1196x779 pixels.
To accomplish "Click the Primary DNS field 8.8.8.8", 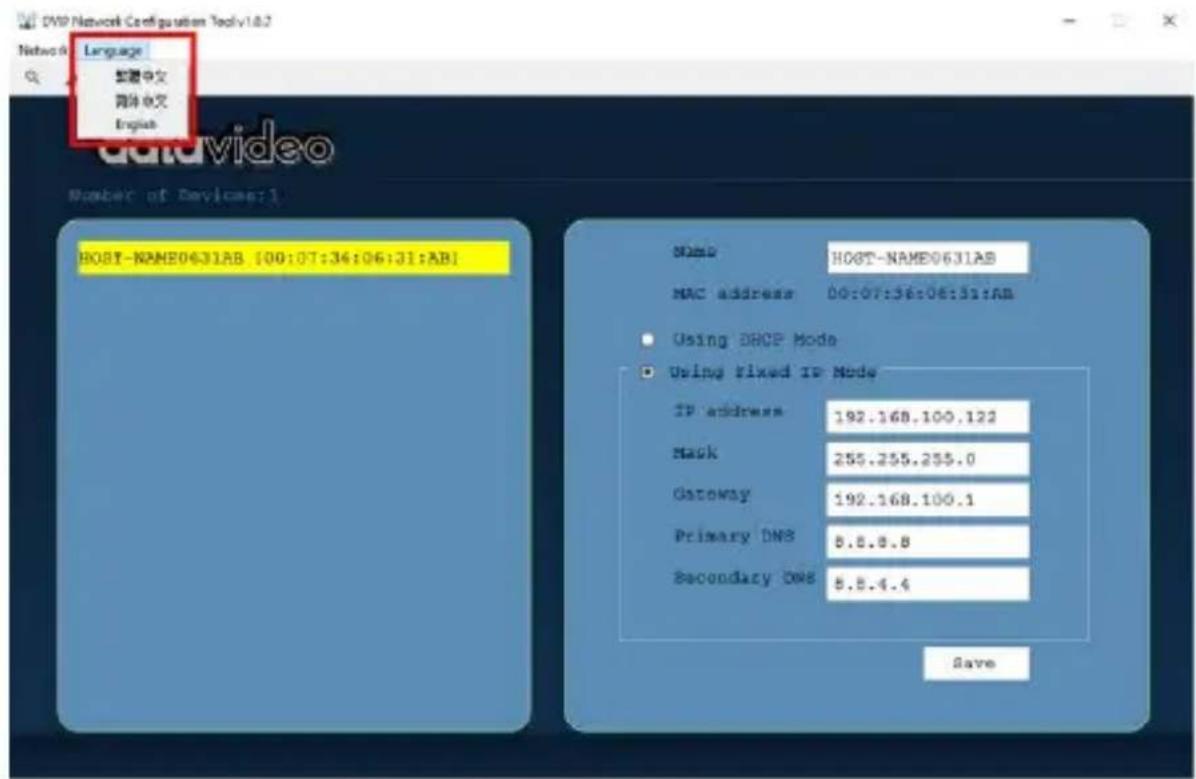I will (x=928, y=542).
